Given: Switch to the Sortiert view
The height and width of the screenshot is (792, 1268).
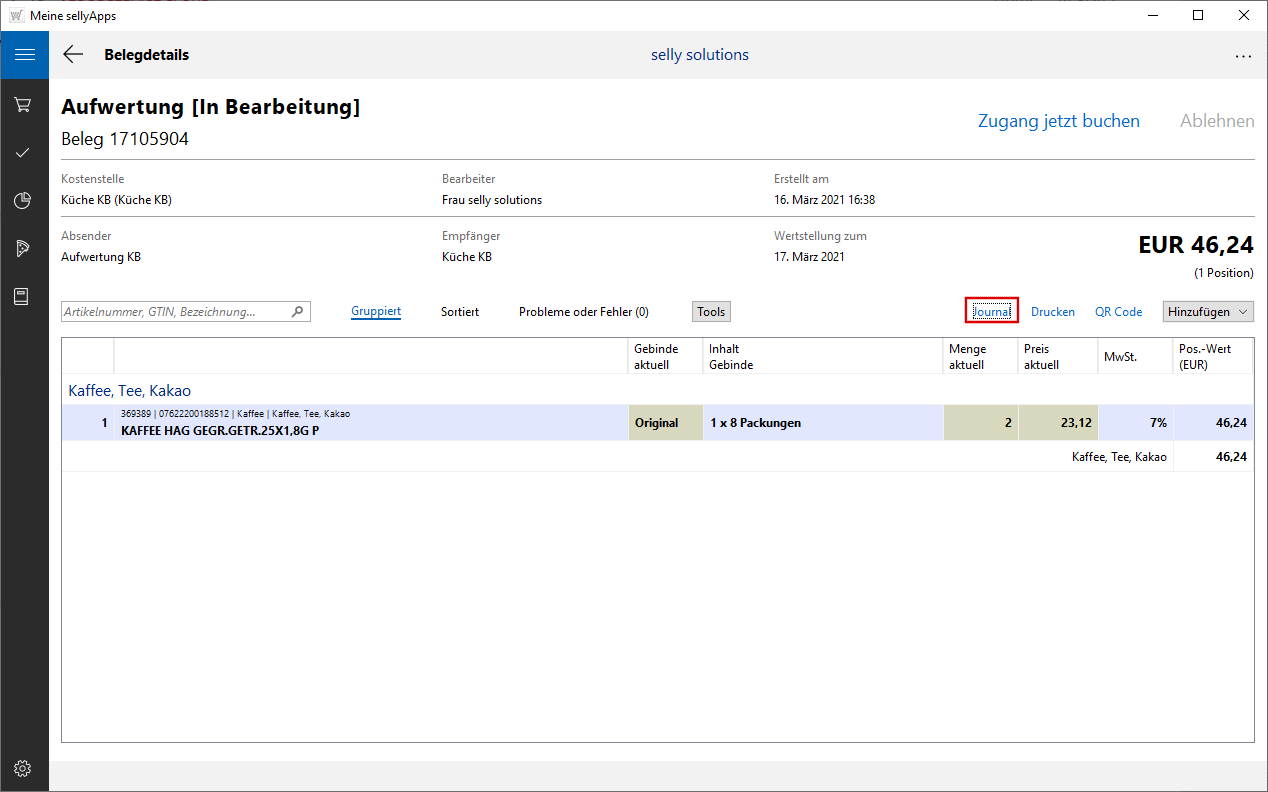Looking at the screenshot, I should [460, 312].
